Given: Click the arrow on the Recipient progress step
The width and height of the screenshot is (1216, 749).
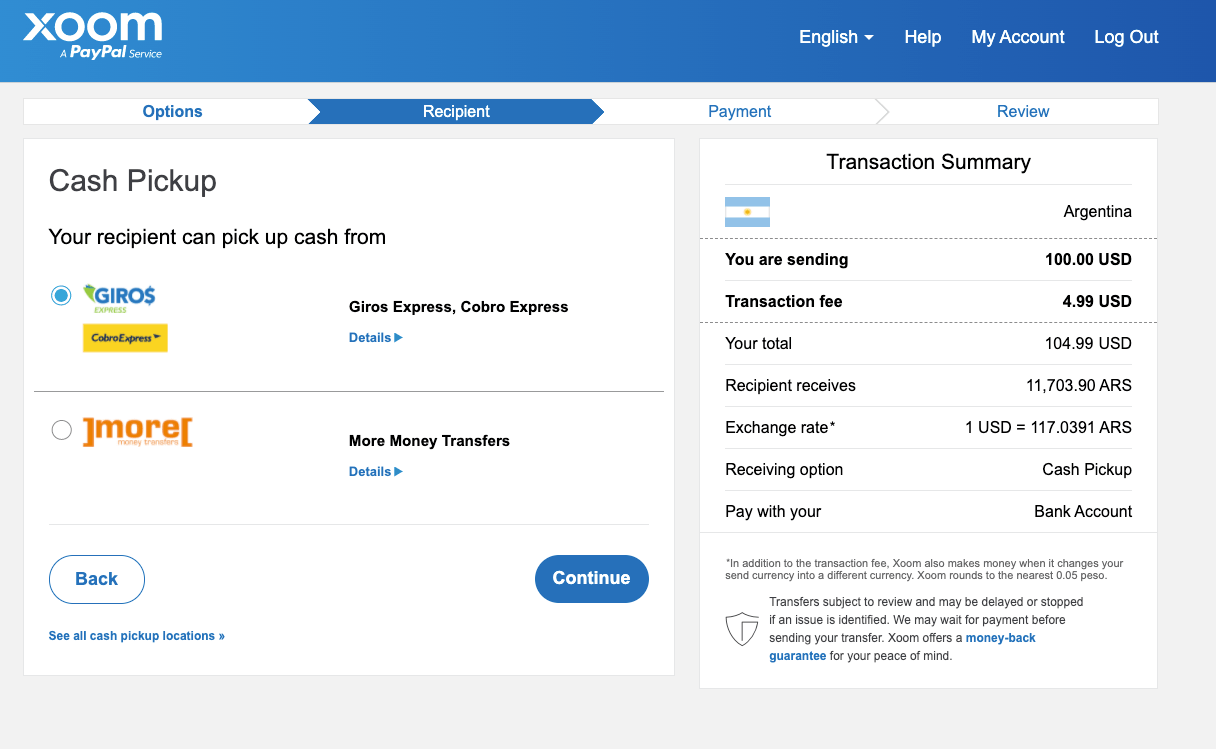Looking at the screenshot, I should (x=597, y=111).
